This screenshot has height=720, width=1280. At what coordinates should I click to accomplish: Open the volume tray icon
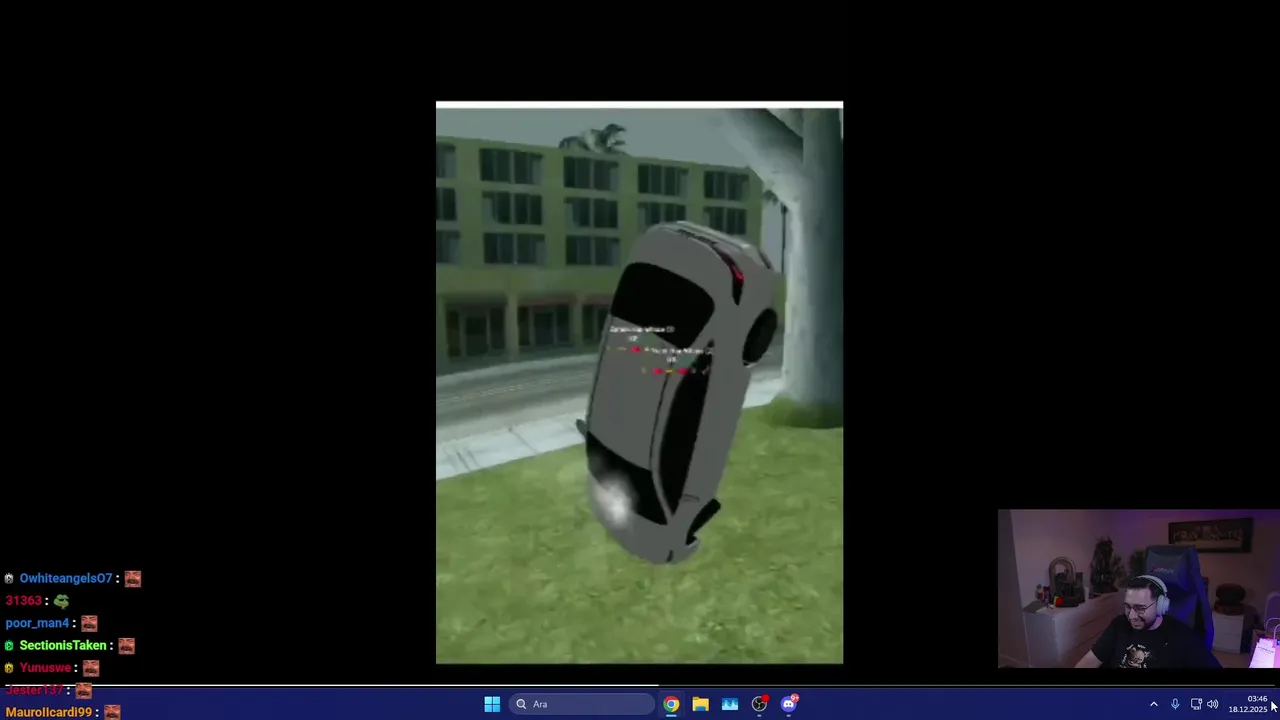pos(1213,704)
